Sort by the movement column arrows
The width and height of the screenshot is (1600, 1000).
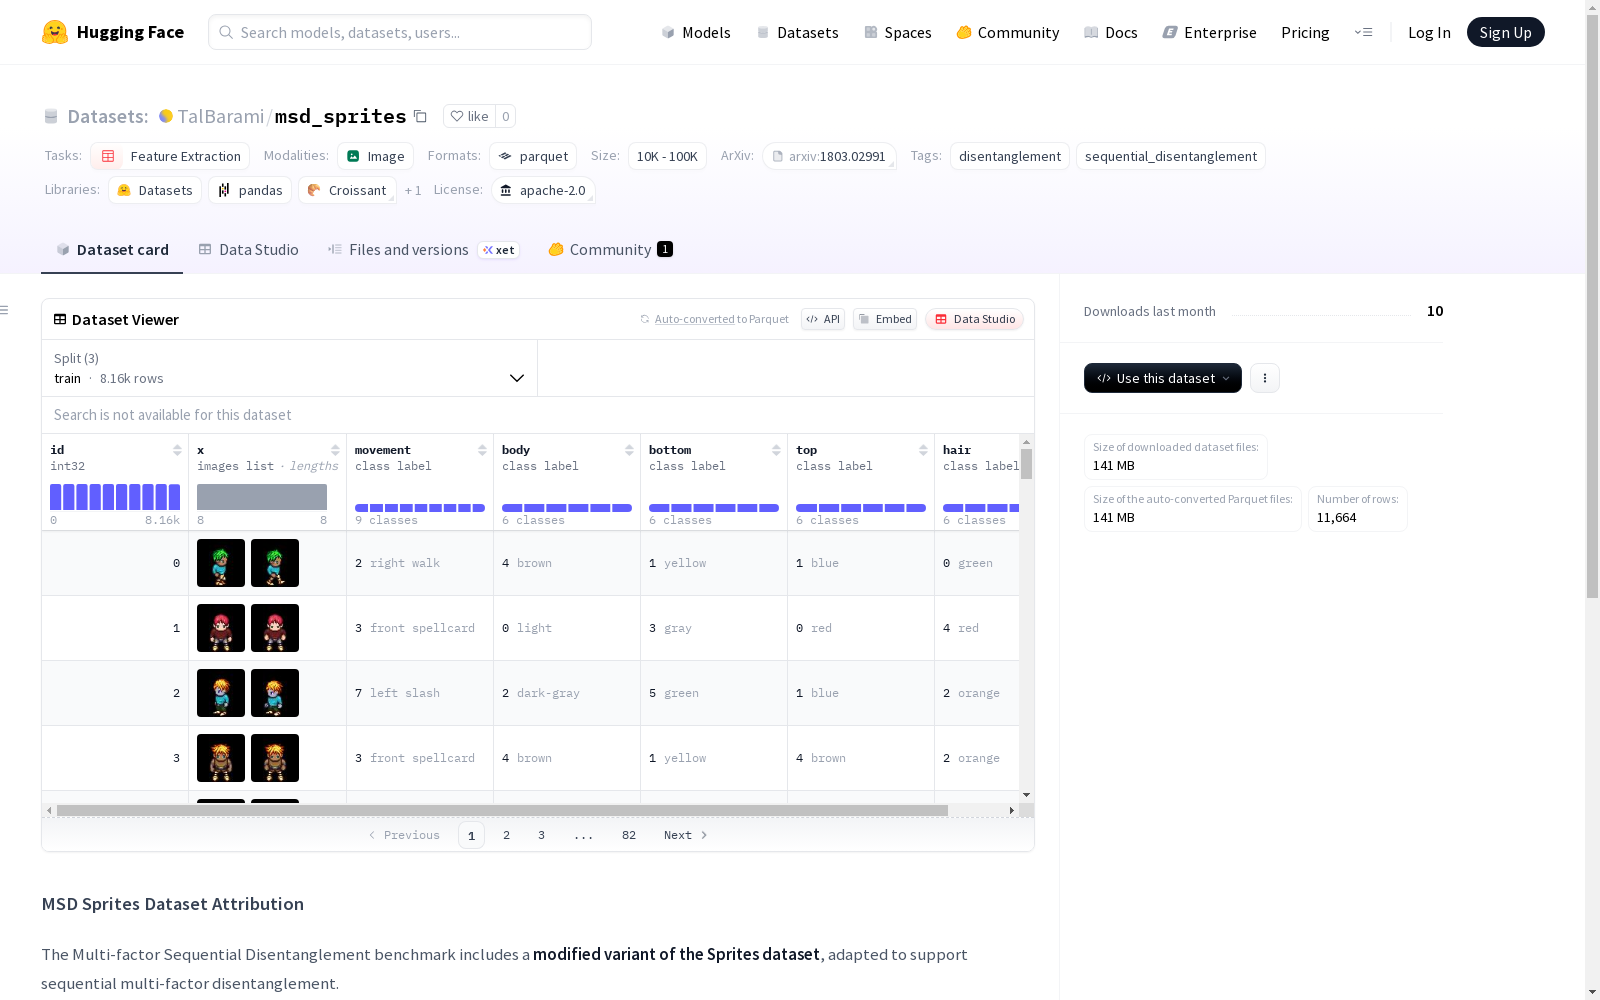[482, 450]
